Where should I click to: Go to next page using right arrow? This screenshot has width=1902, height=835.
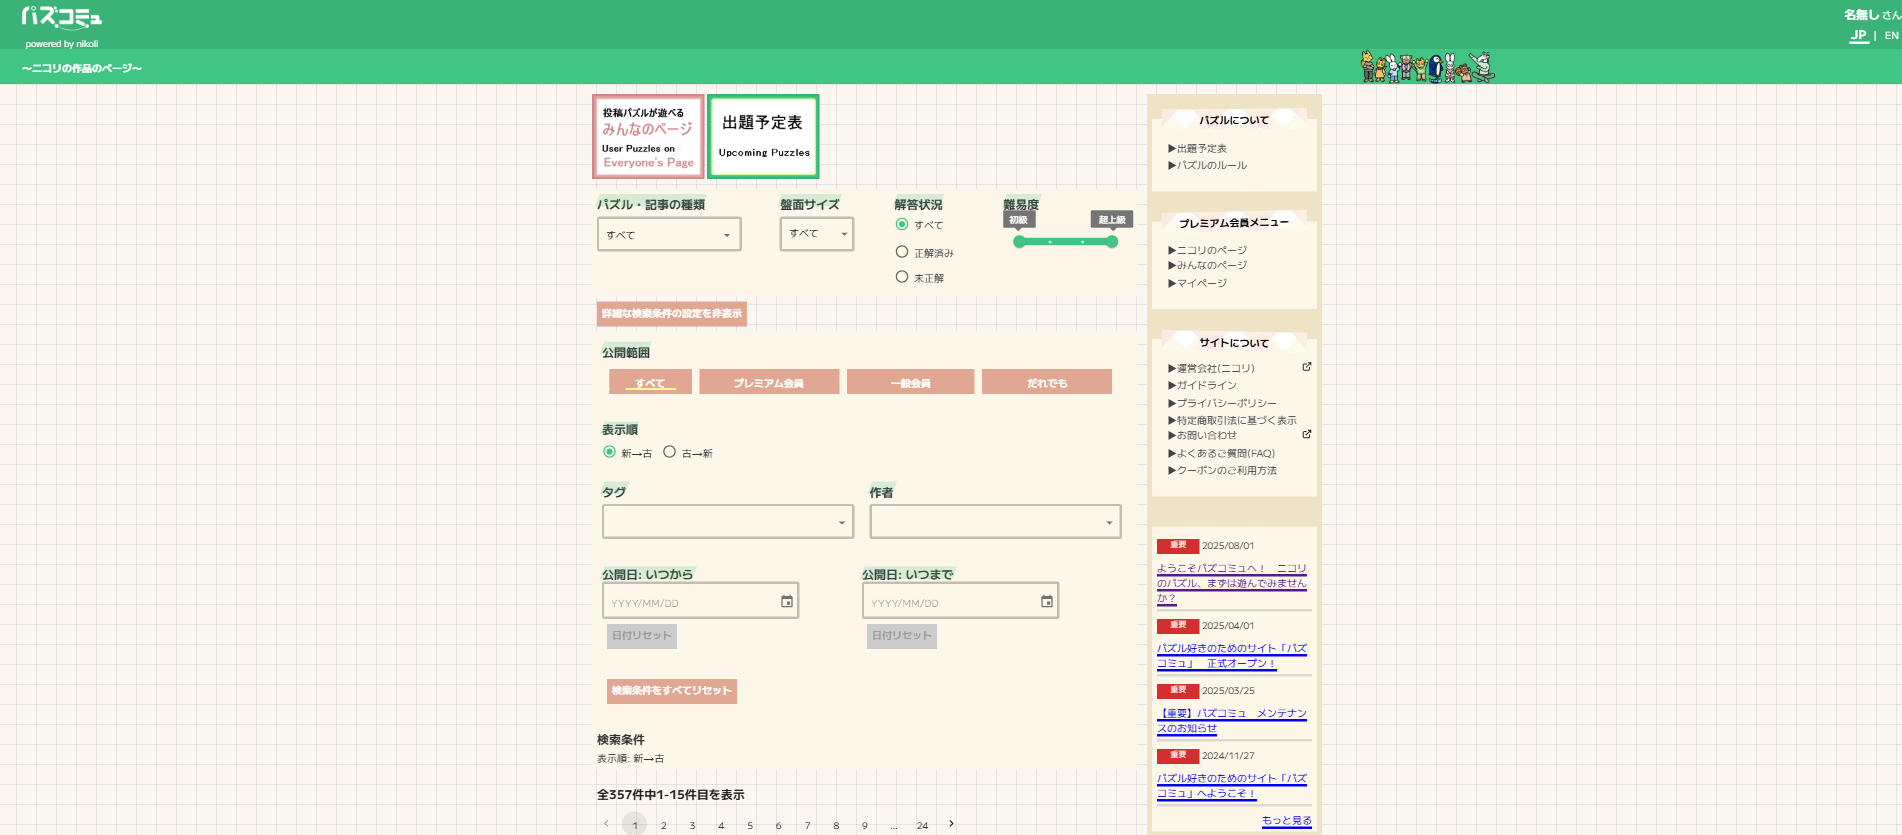coord(951,824)
